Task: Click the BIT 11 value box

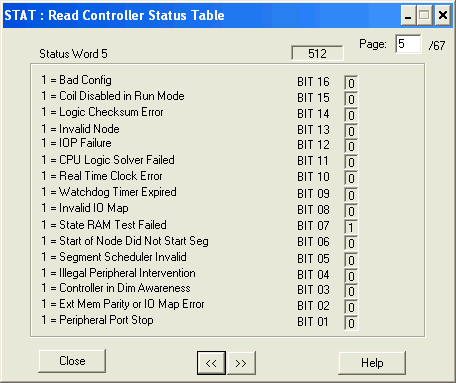Action: point(351,162)
